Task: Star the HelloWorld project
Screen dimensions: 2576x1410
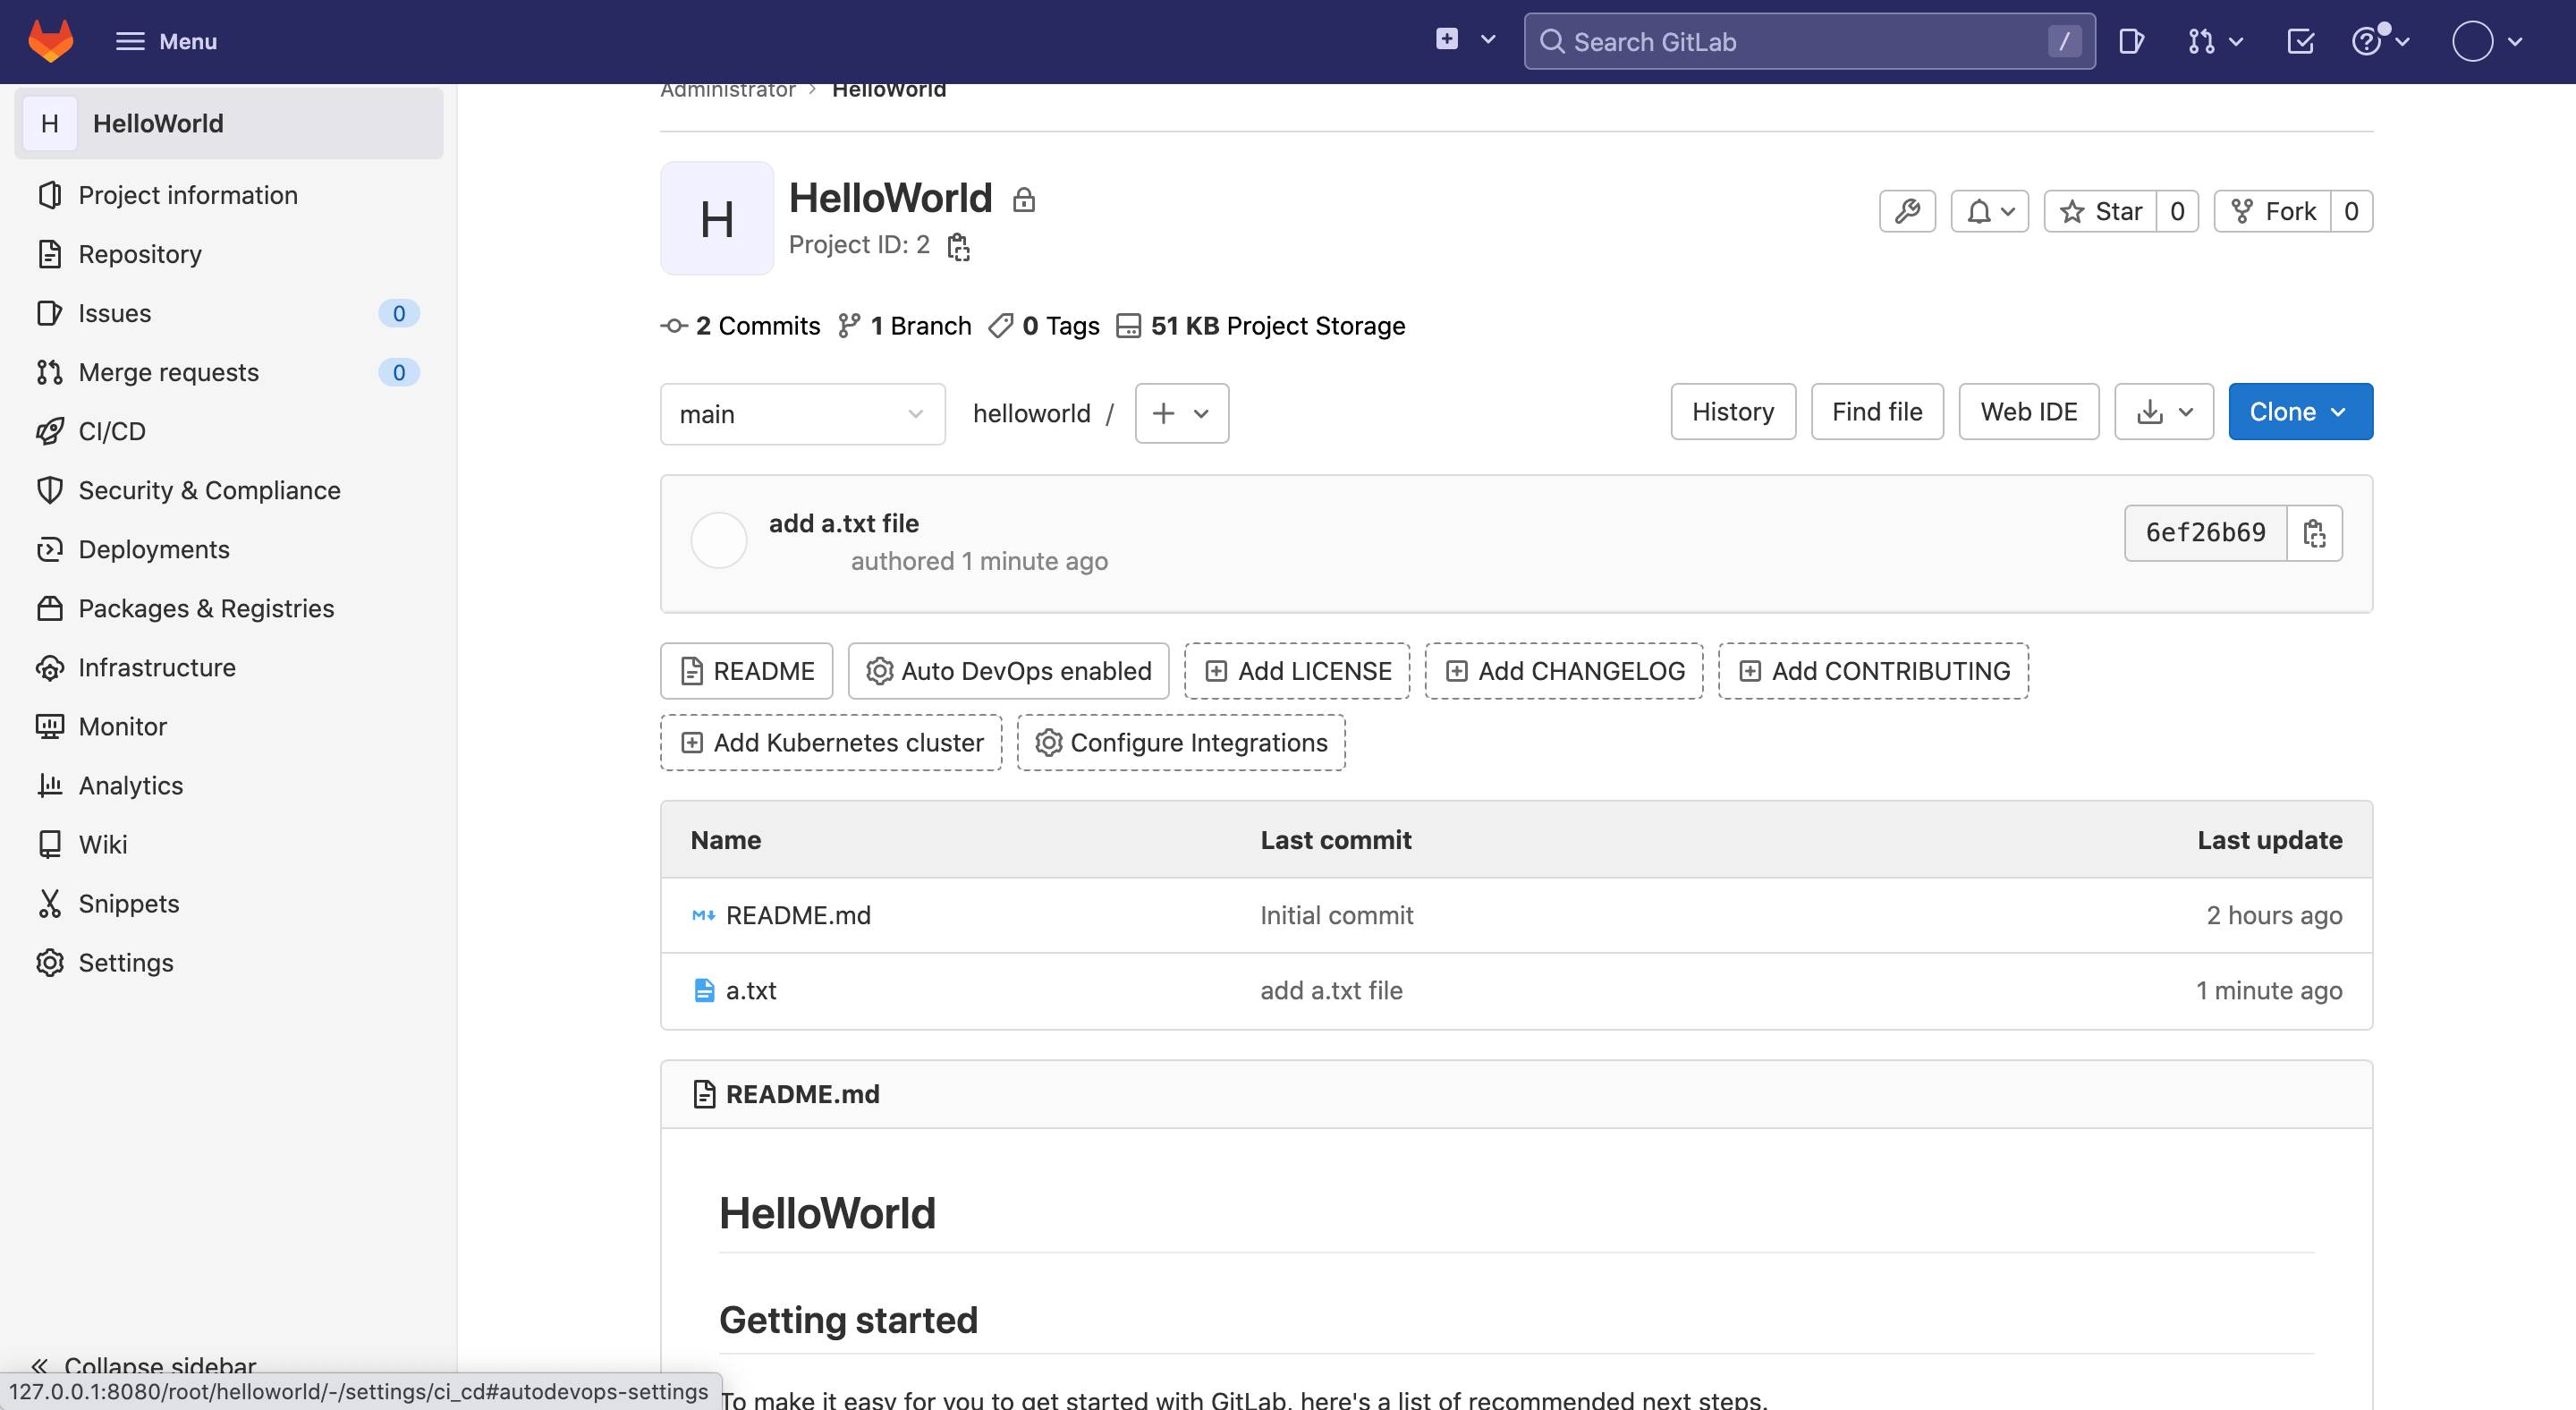Action: coord(2100,211)
